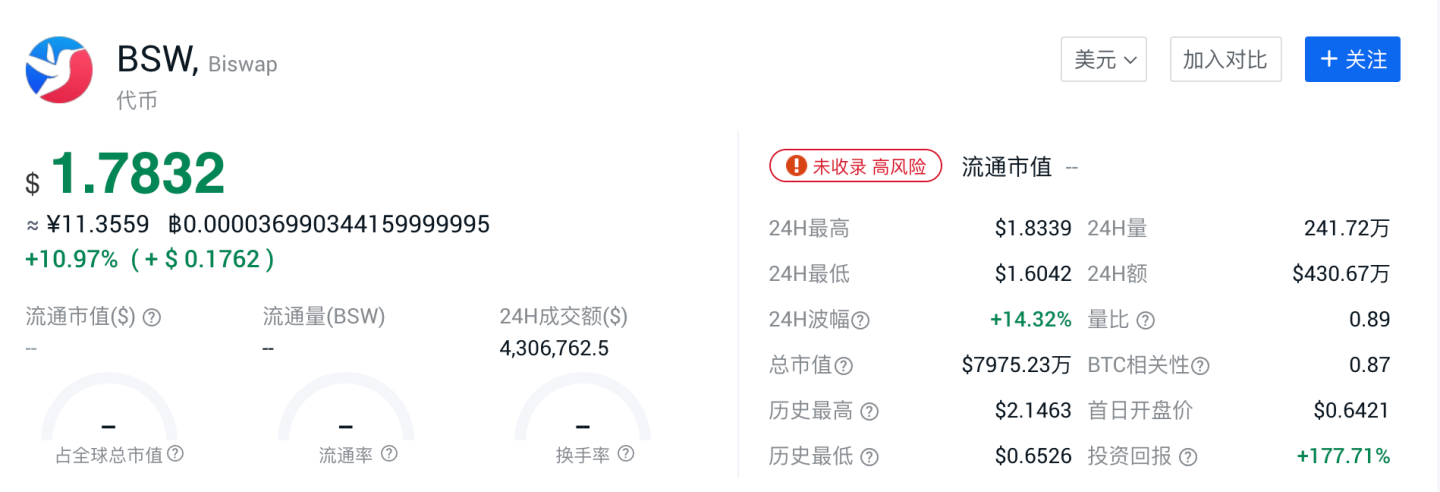Click the 1.7832 price value
This screenshot has height=492, width=1440.
[x=138, y=174]
